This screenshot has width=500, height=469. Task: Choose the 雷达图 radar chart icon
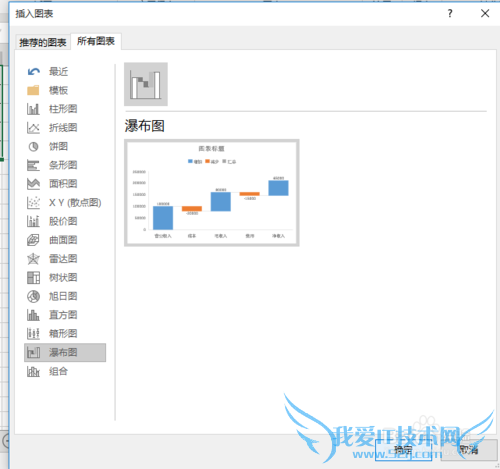pos(33,259)
